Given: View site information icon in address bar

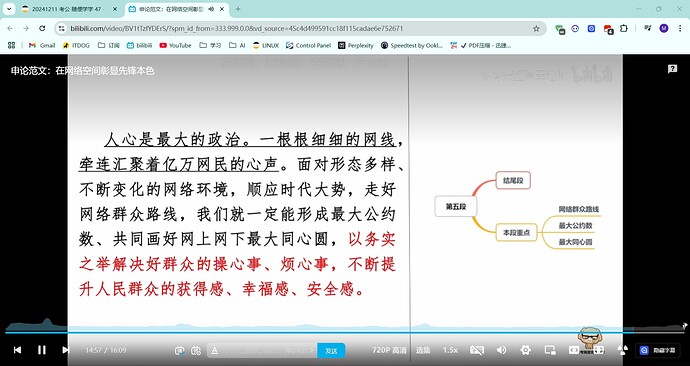Looking at the screenshot, I should pos(62,29).
